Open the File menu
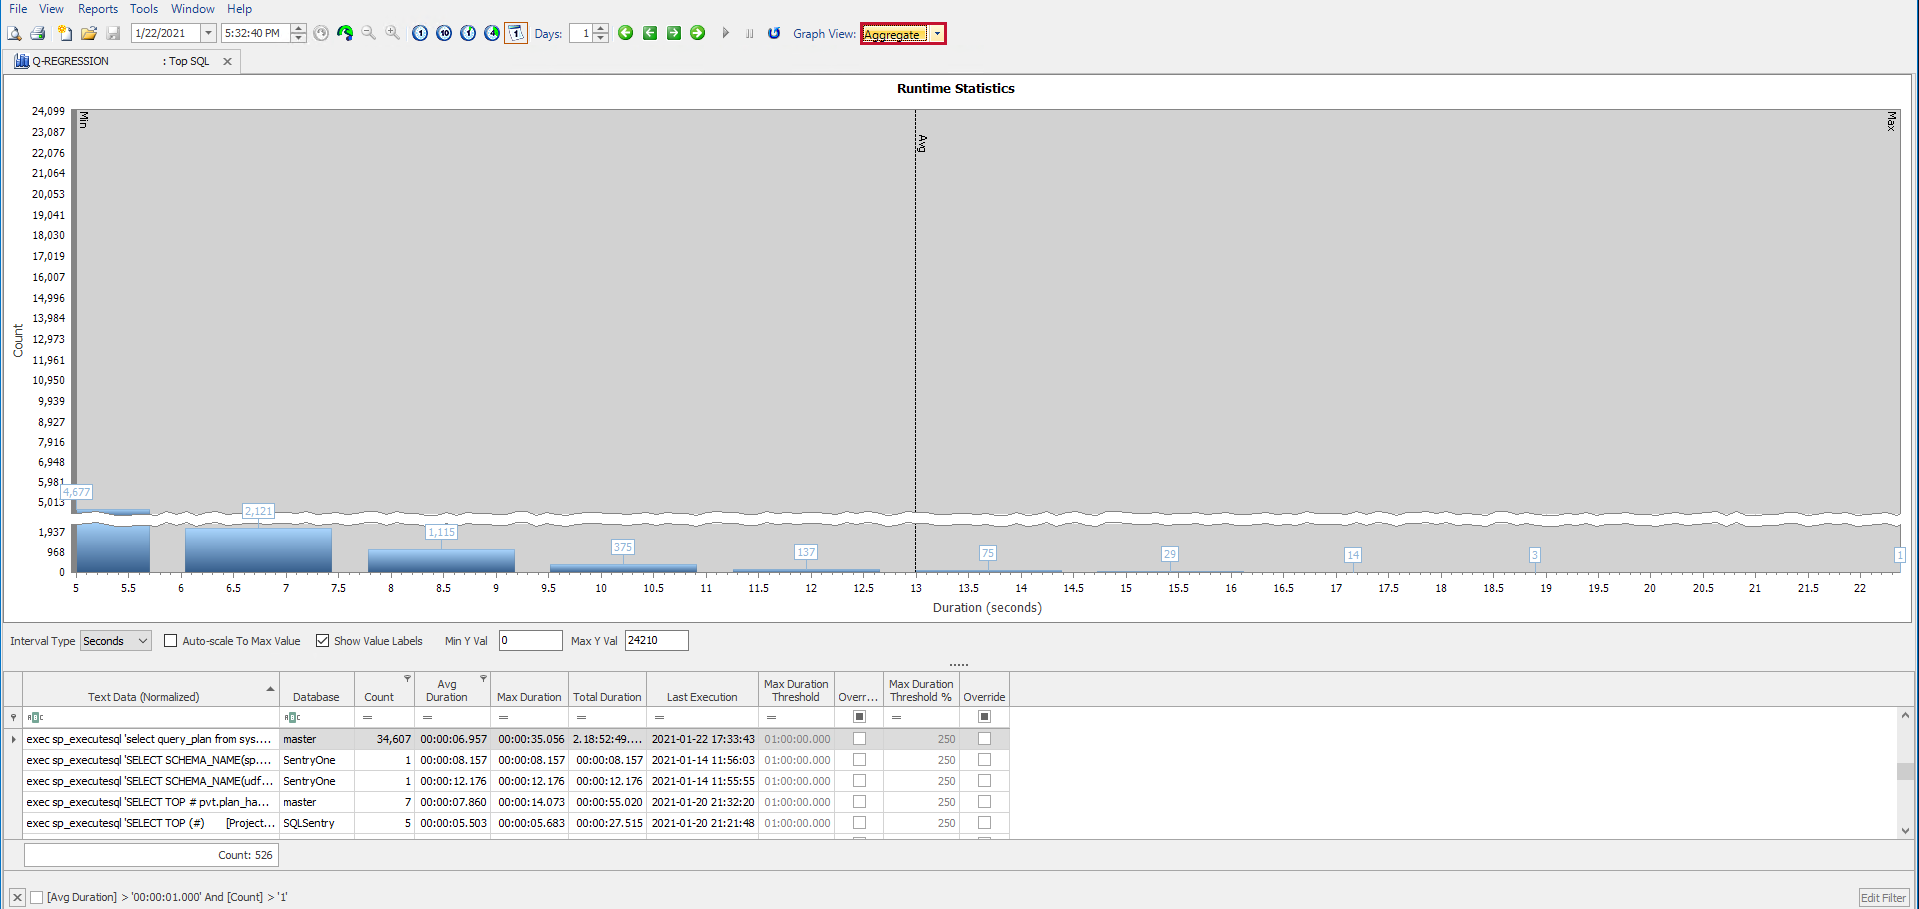The width and height of the screenshot is (1919, 909). pos(18,9)
